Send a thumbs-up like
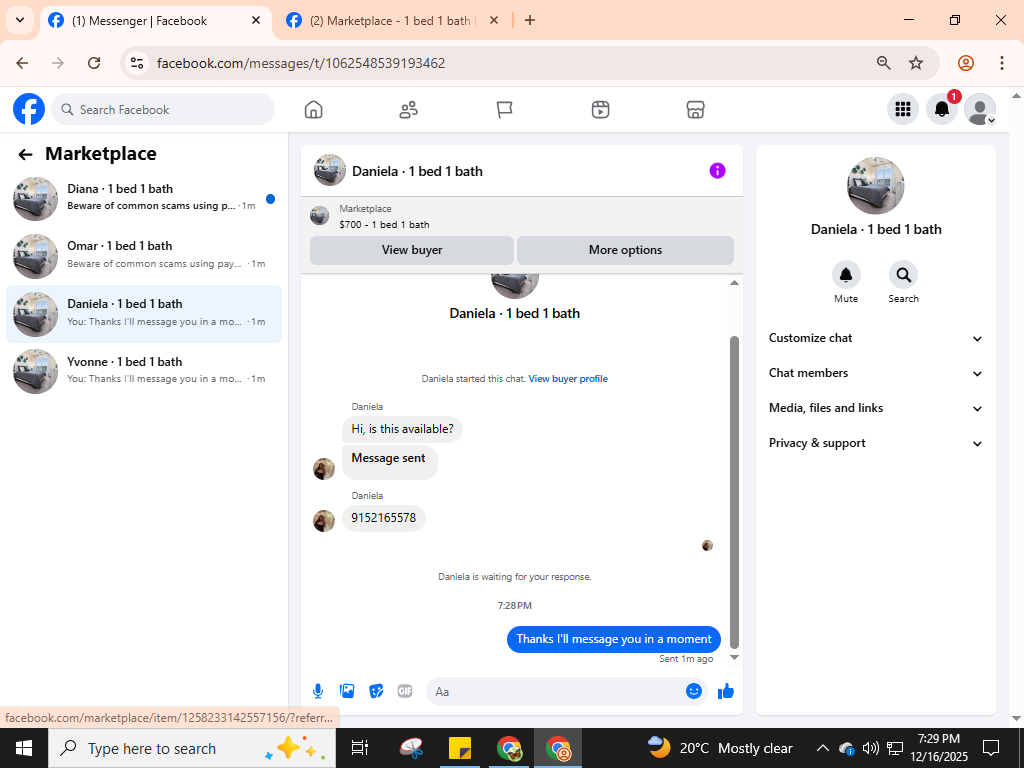Screen dimensions: 1024x768 [x=726, y=691]
